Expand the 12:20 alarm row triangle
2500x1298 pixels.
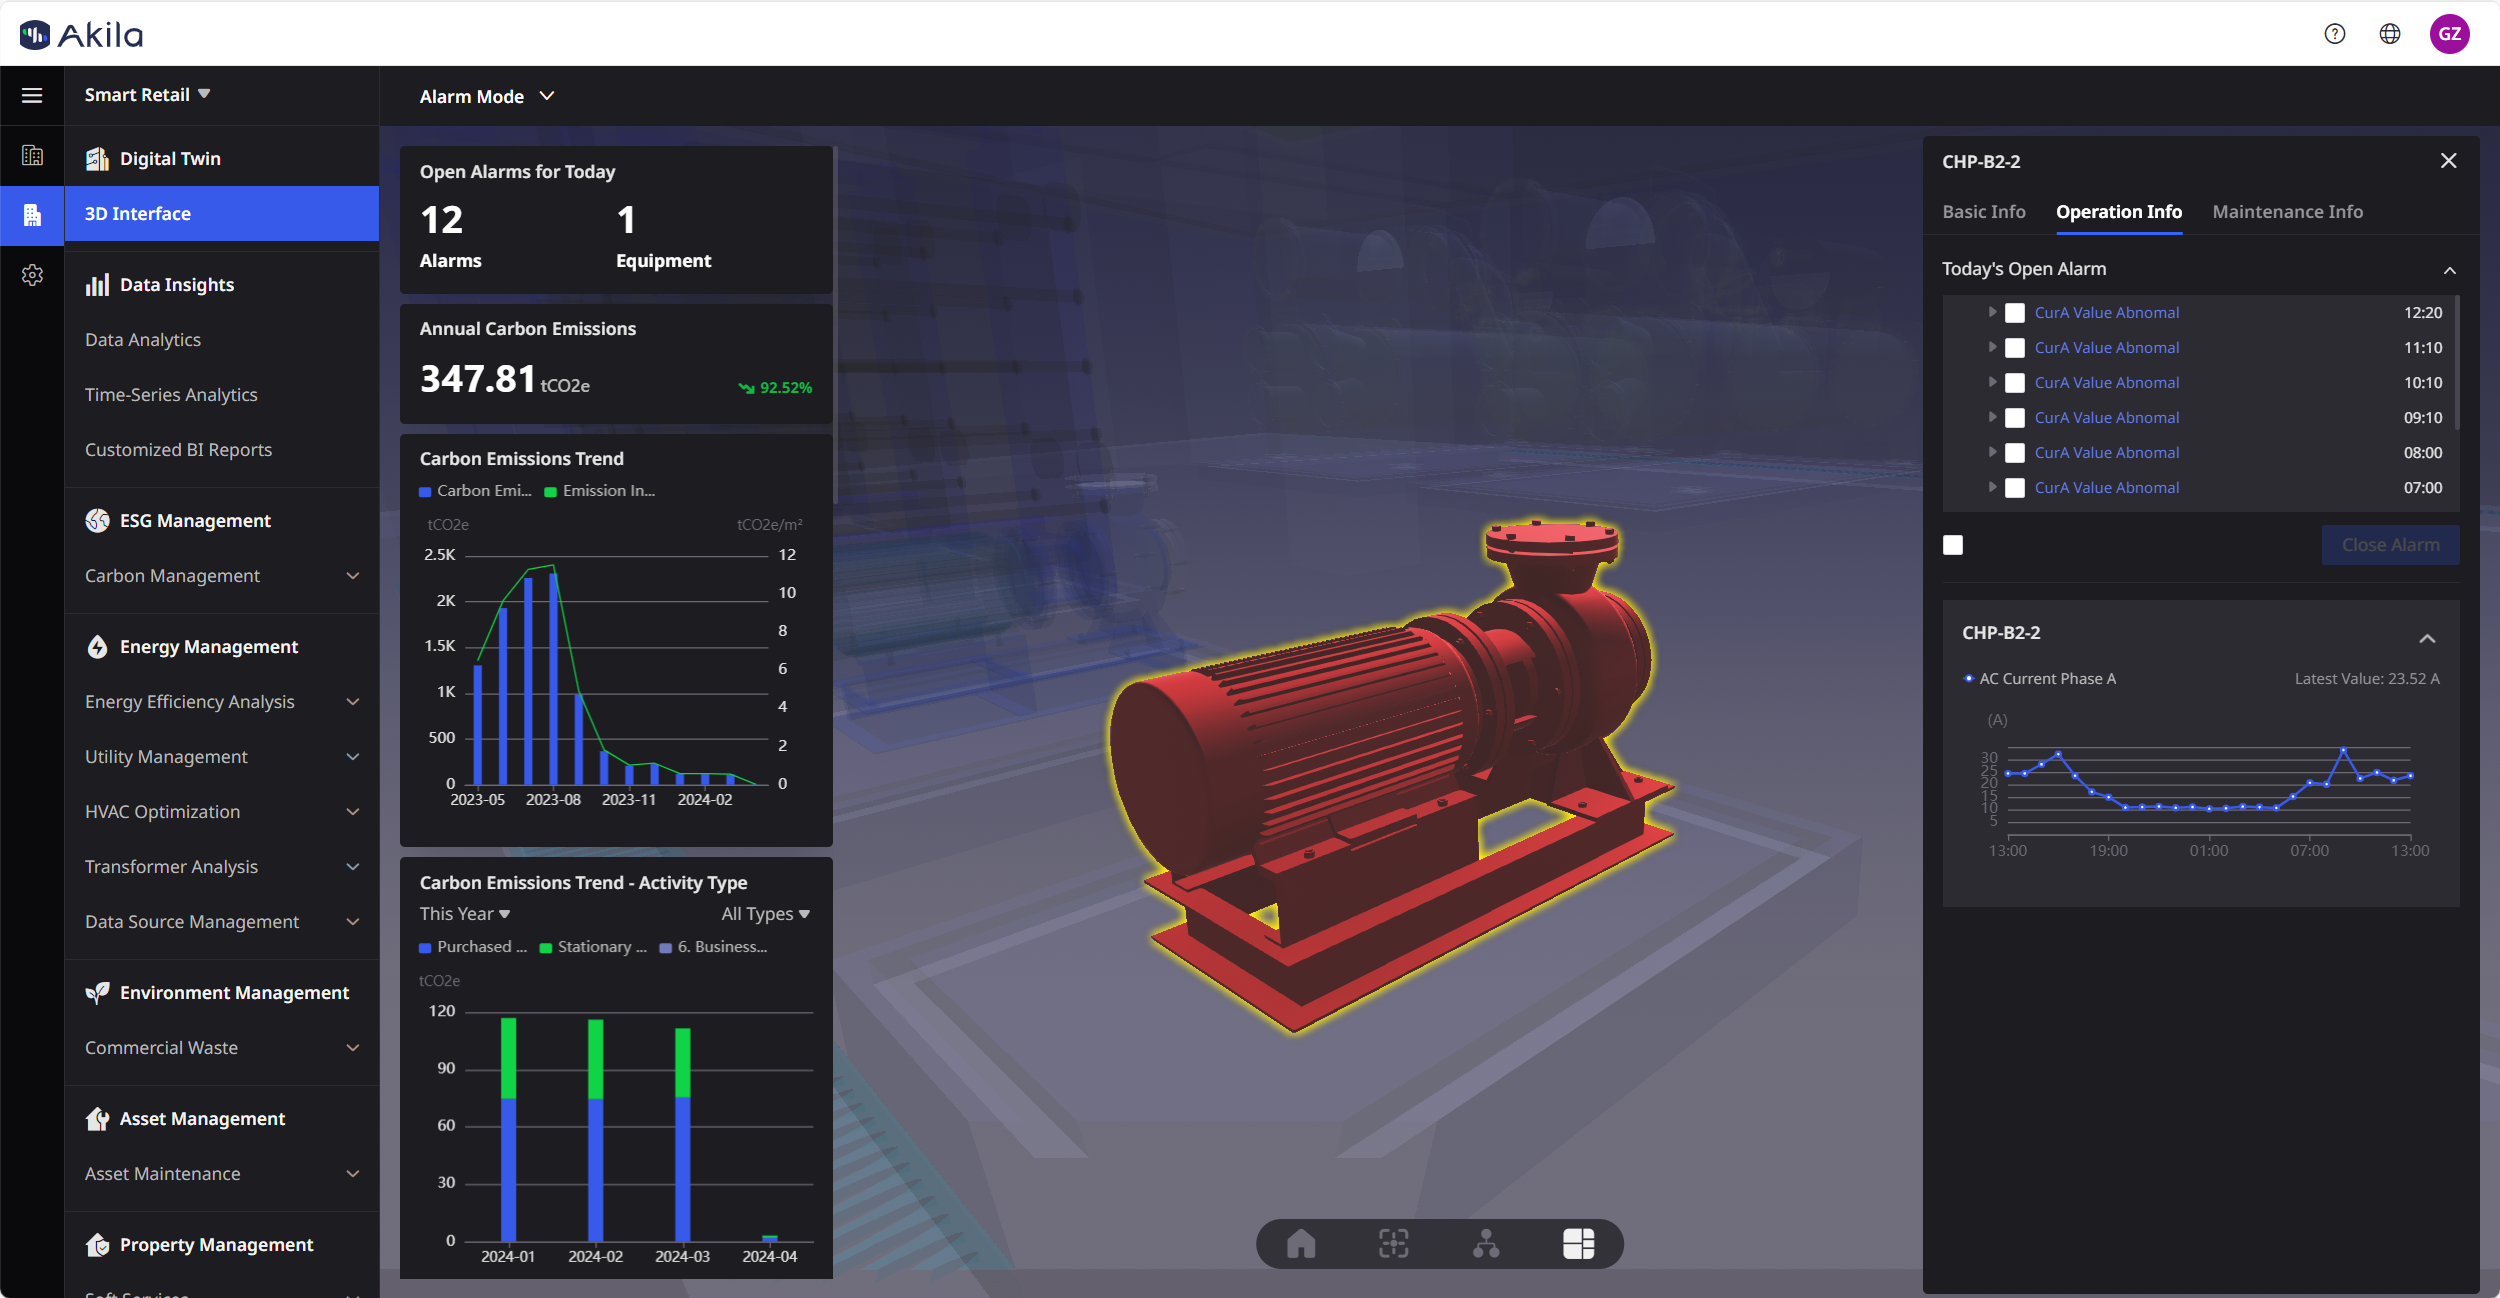[x=1992, y=312]
